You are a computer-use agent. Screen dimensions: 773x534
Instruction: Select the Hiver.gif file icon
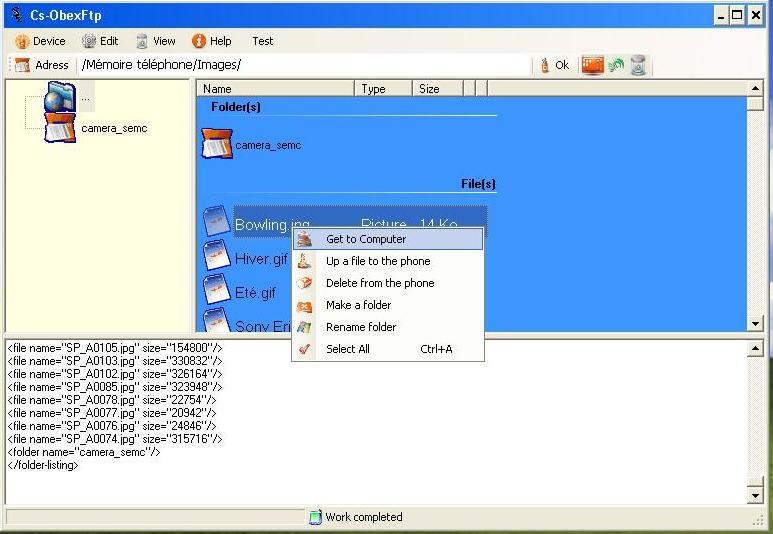[x=217, y=257]
